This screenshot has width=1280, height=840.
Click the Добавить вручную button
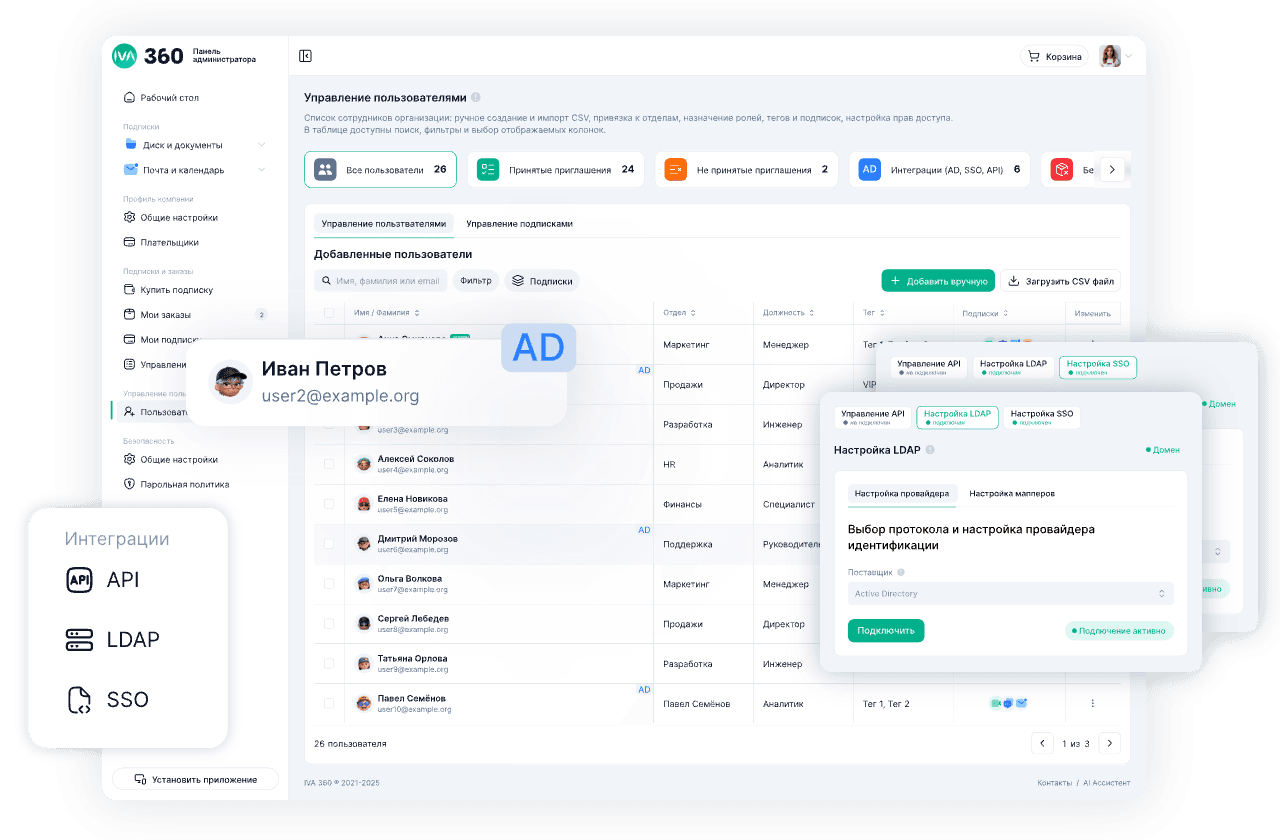tap(938, 281)
